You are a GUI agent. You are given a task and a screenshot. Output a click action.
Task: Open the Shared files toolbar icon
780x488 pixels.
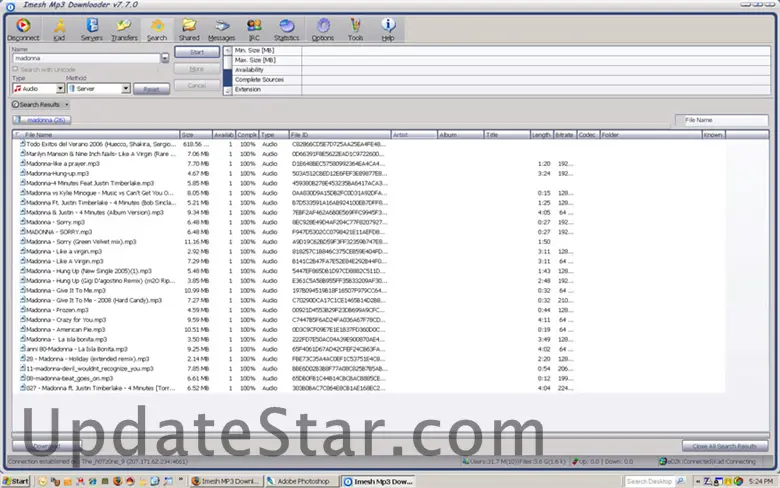[x=189, y=29]
